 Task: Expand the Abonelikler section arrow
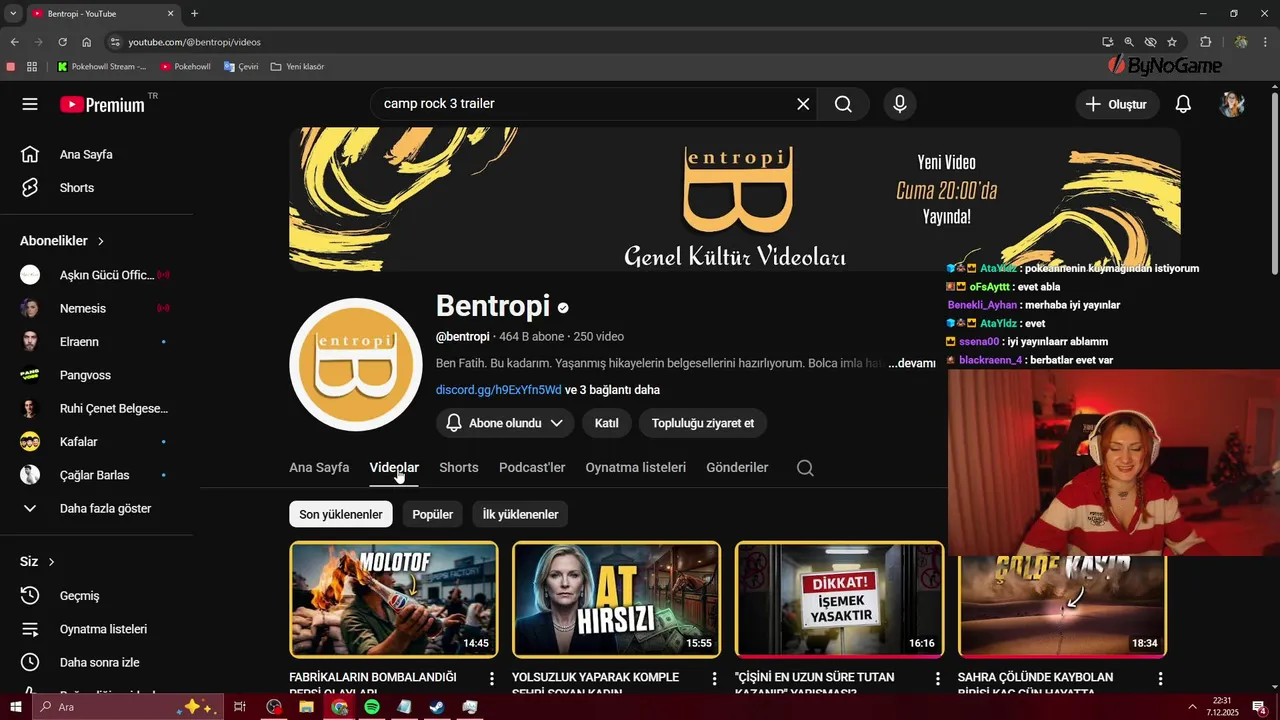pyautogui.click(x=101, y=241)
